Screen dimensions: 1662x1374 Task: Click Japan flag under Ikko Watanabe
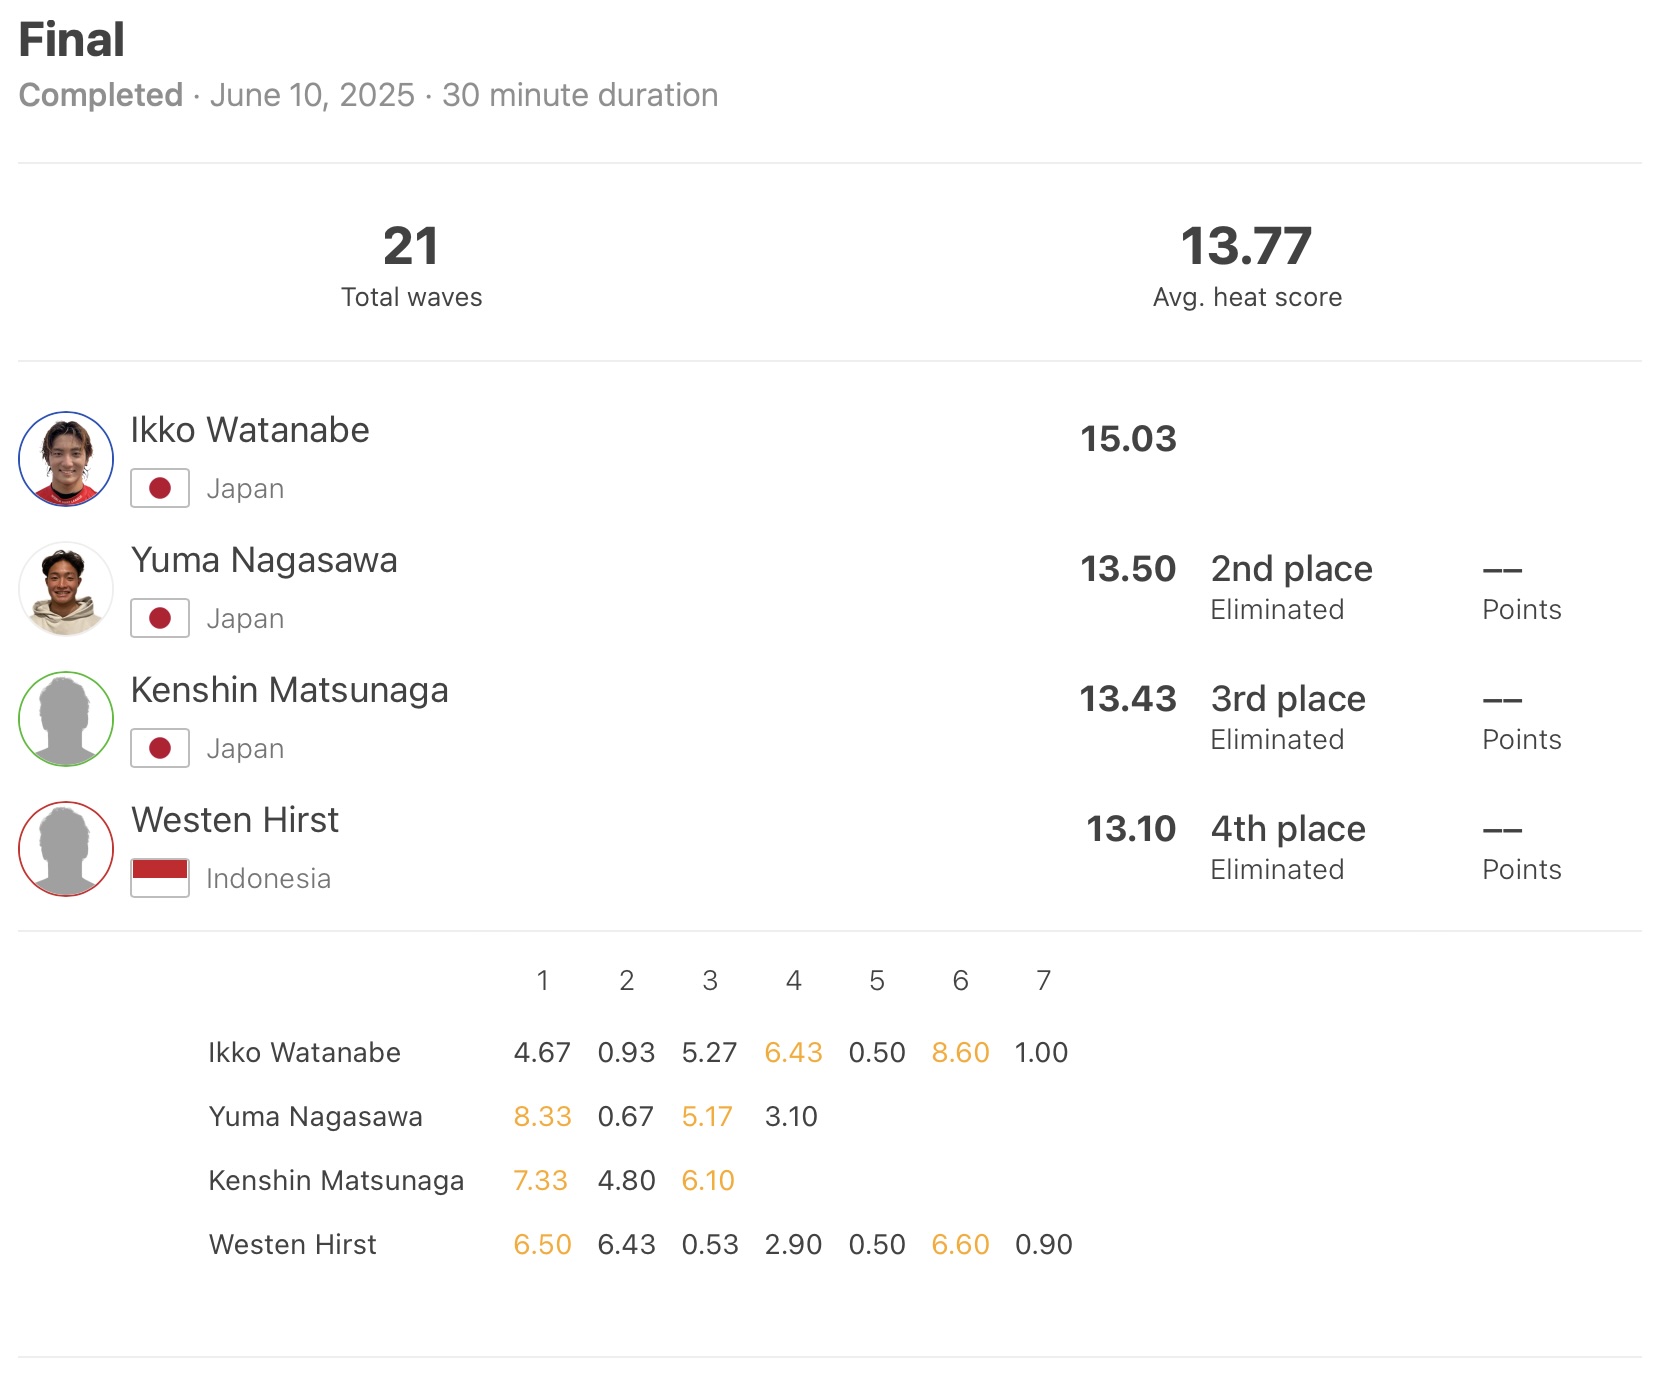[x=160, y=488]
